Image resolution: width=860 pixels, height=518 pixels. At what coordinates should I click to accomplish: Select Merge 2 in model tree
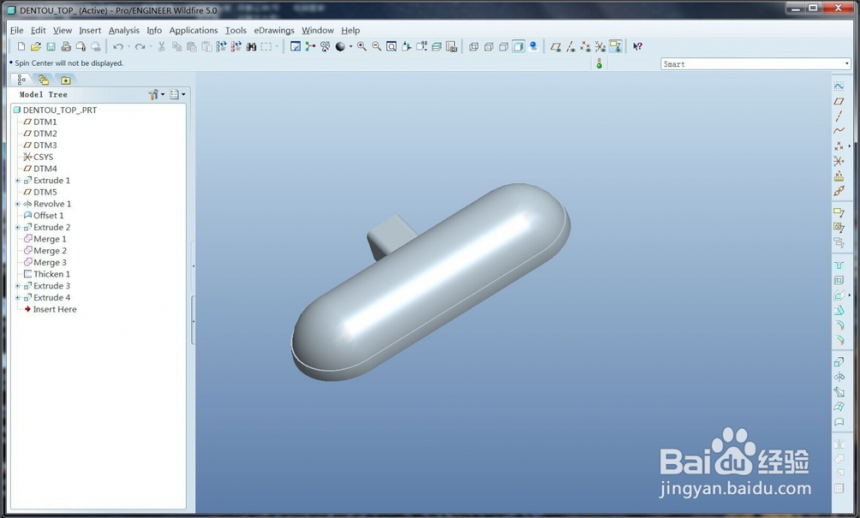pos(45,251)
